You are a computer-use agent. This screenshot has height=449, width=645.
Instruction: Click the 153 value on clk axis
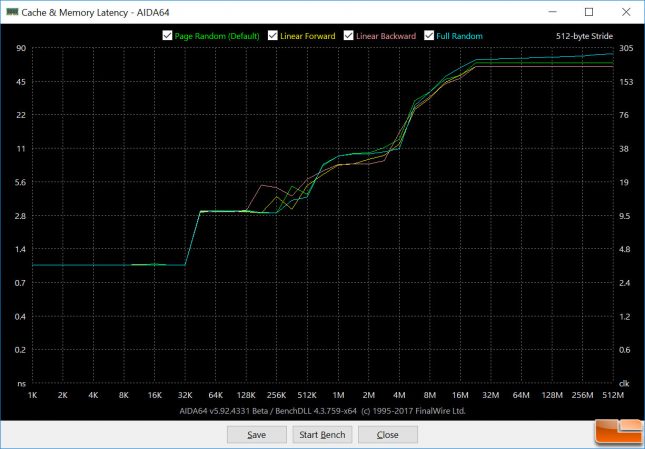coord(626,82)
